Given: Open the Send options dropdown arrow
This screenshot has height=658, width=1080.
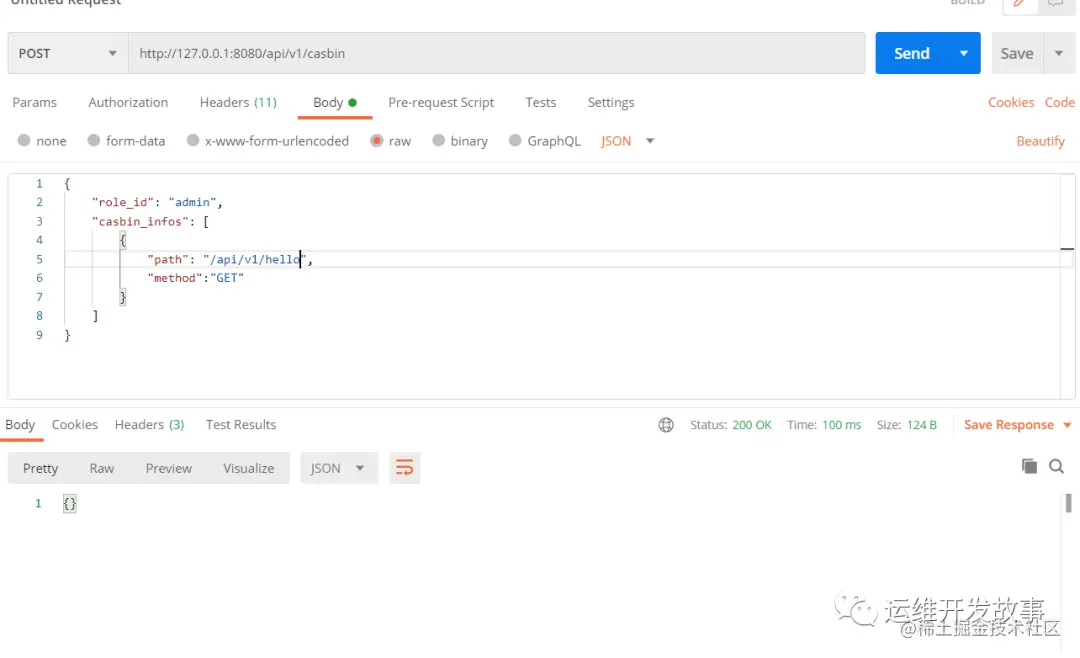Looking at the screenshot, I should pos(964,53).
